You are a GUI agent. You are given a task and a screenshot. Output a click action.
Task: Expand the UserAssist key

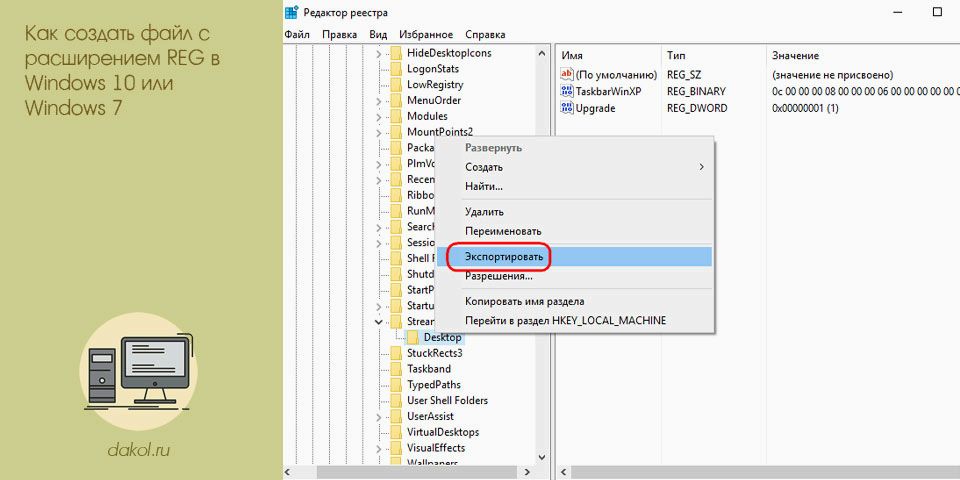tap(379, 417)
